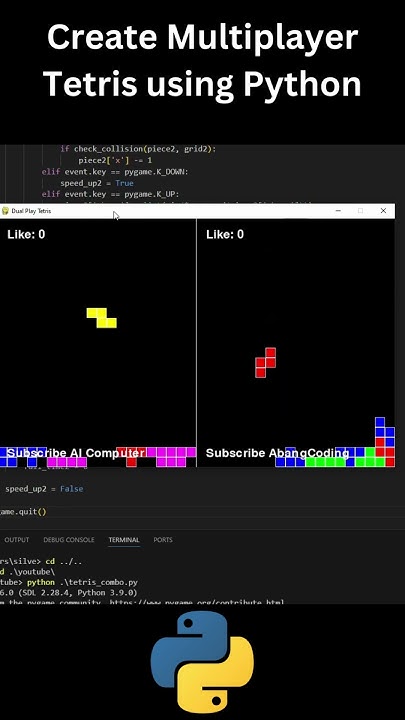
Task: Click 'Subscribe AbangCoding' text
Action: (x=277, y=453)
